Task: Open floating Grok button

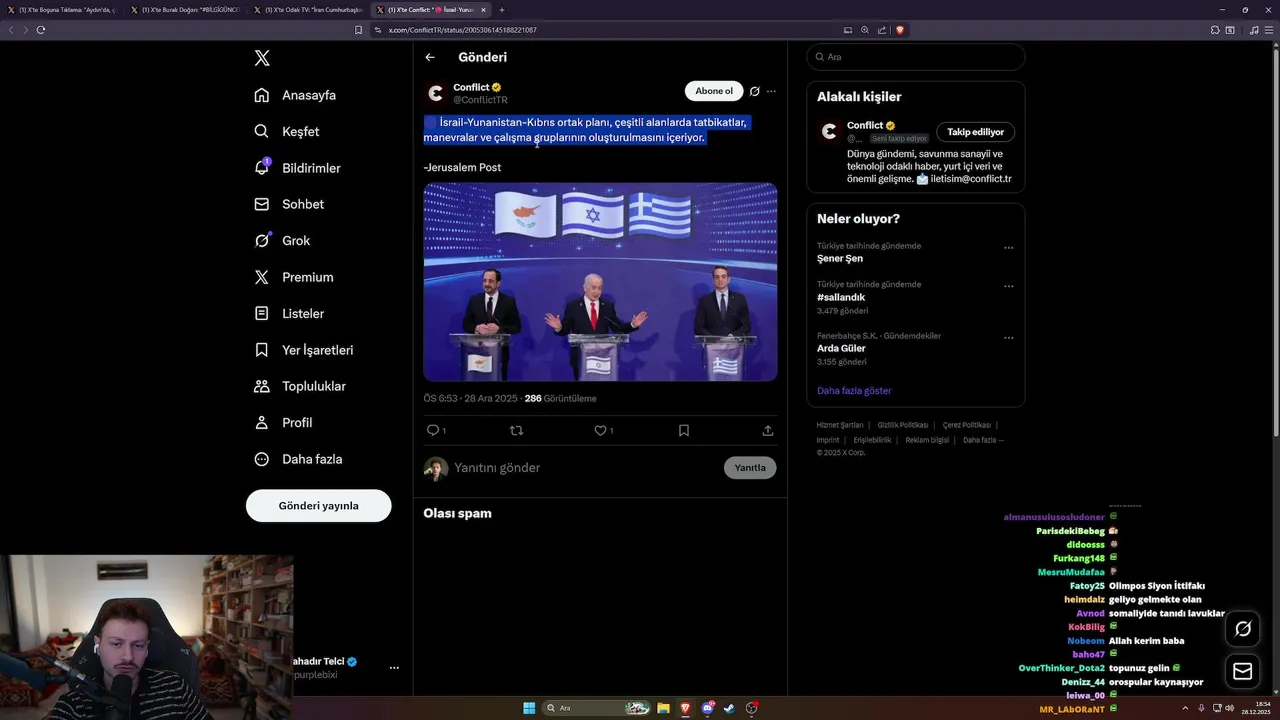Action: tap(1243, 629)
